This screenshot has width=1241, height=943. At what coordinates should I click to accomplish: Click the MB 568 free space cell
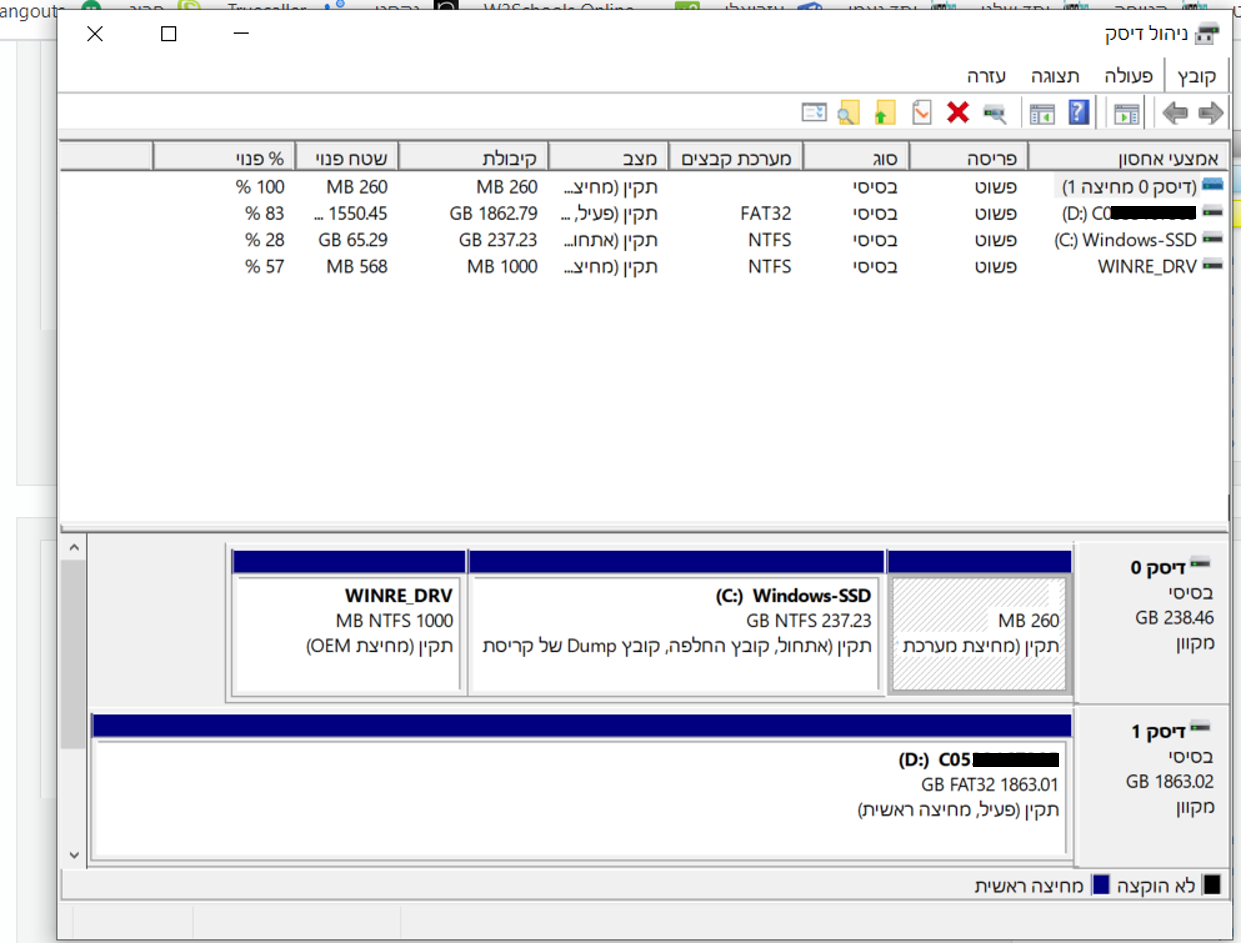click(x=357, y=266)
